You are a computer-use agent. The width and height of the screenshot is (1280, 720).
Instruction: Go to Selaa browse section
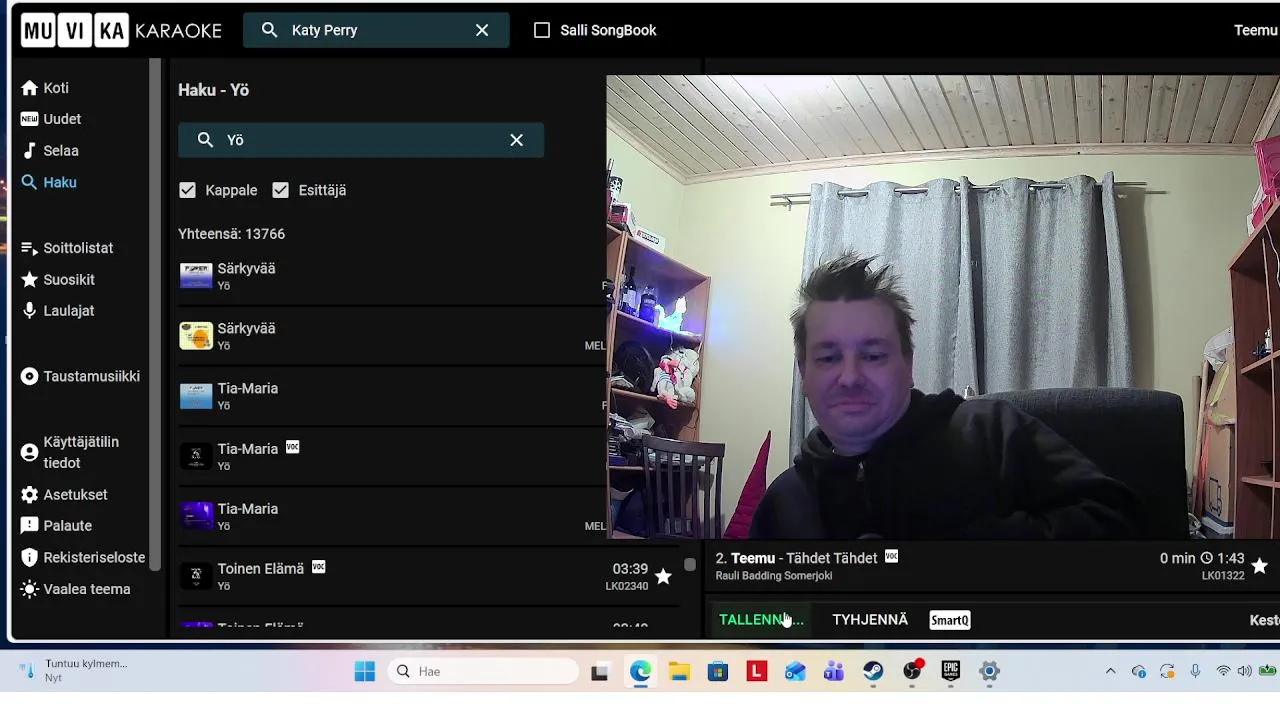click(x=50, y=151)
